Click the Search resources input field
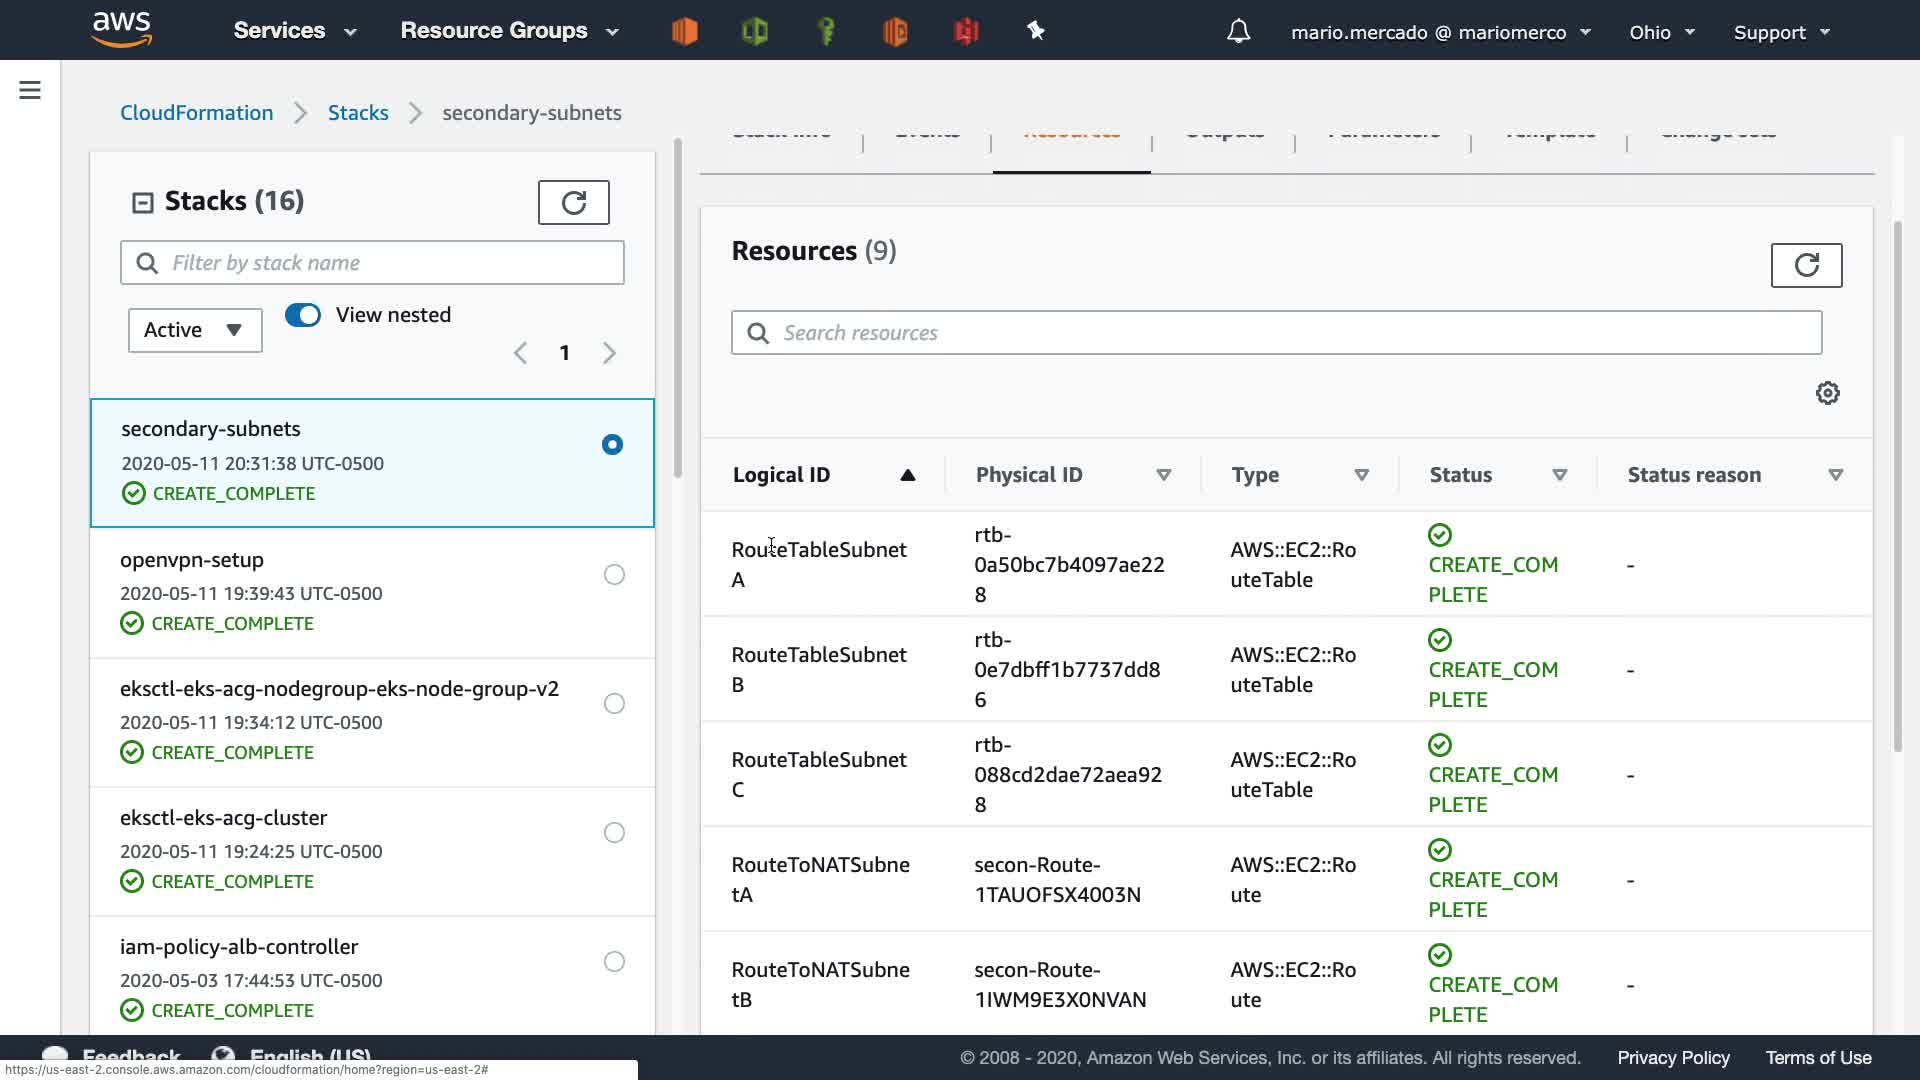1920x1080 pixels. pyautogui.click(x=1276, y=333)
